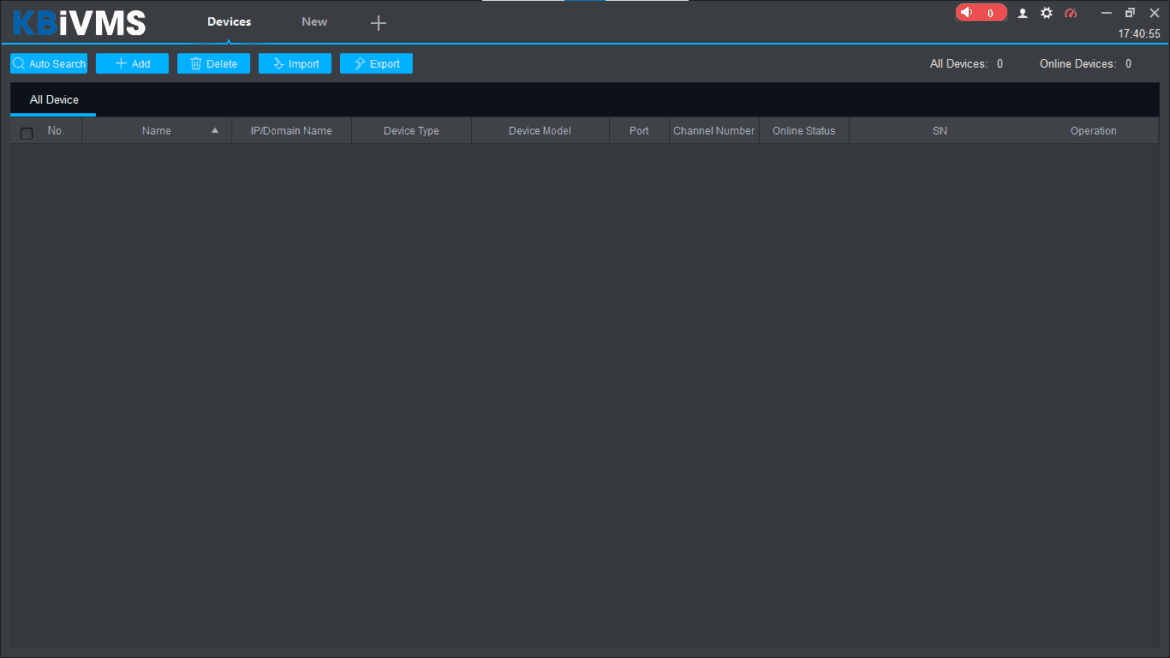
Task: Click the KBiVMS logo
Action: pos(79,23)
